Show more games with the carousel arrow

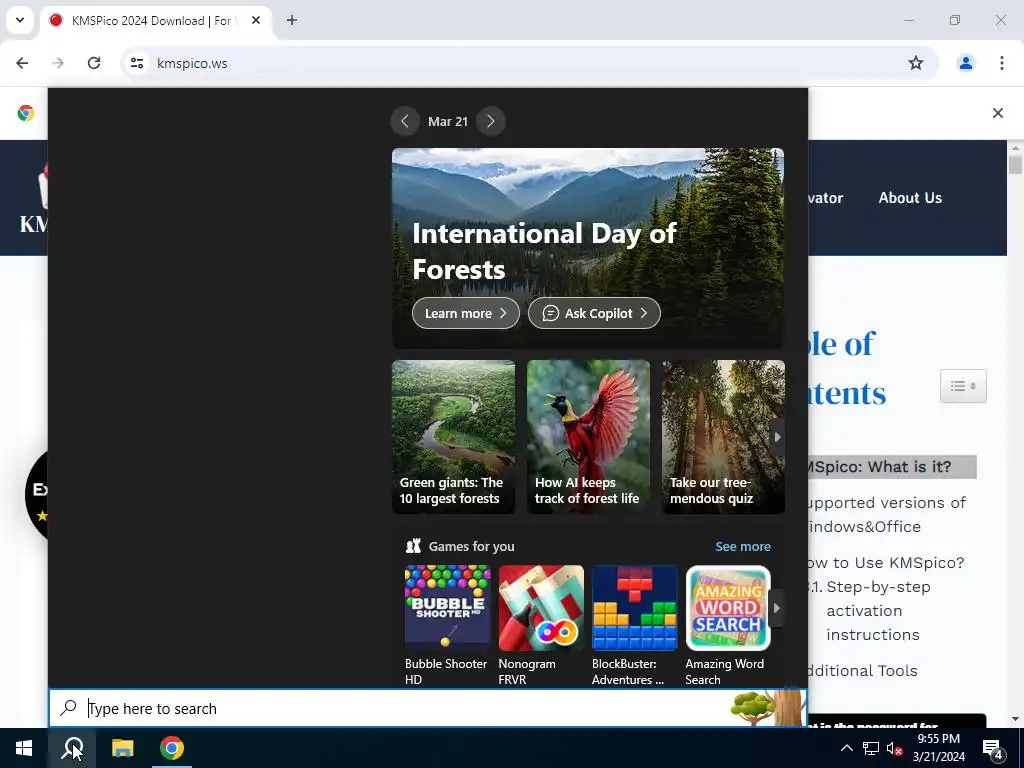776,608
